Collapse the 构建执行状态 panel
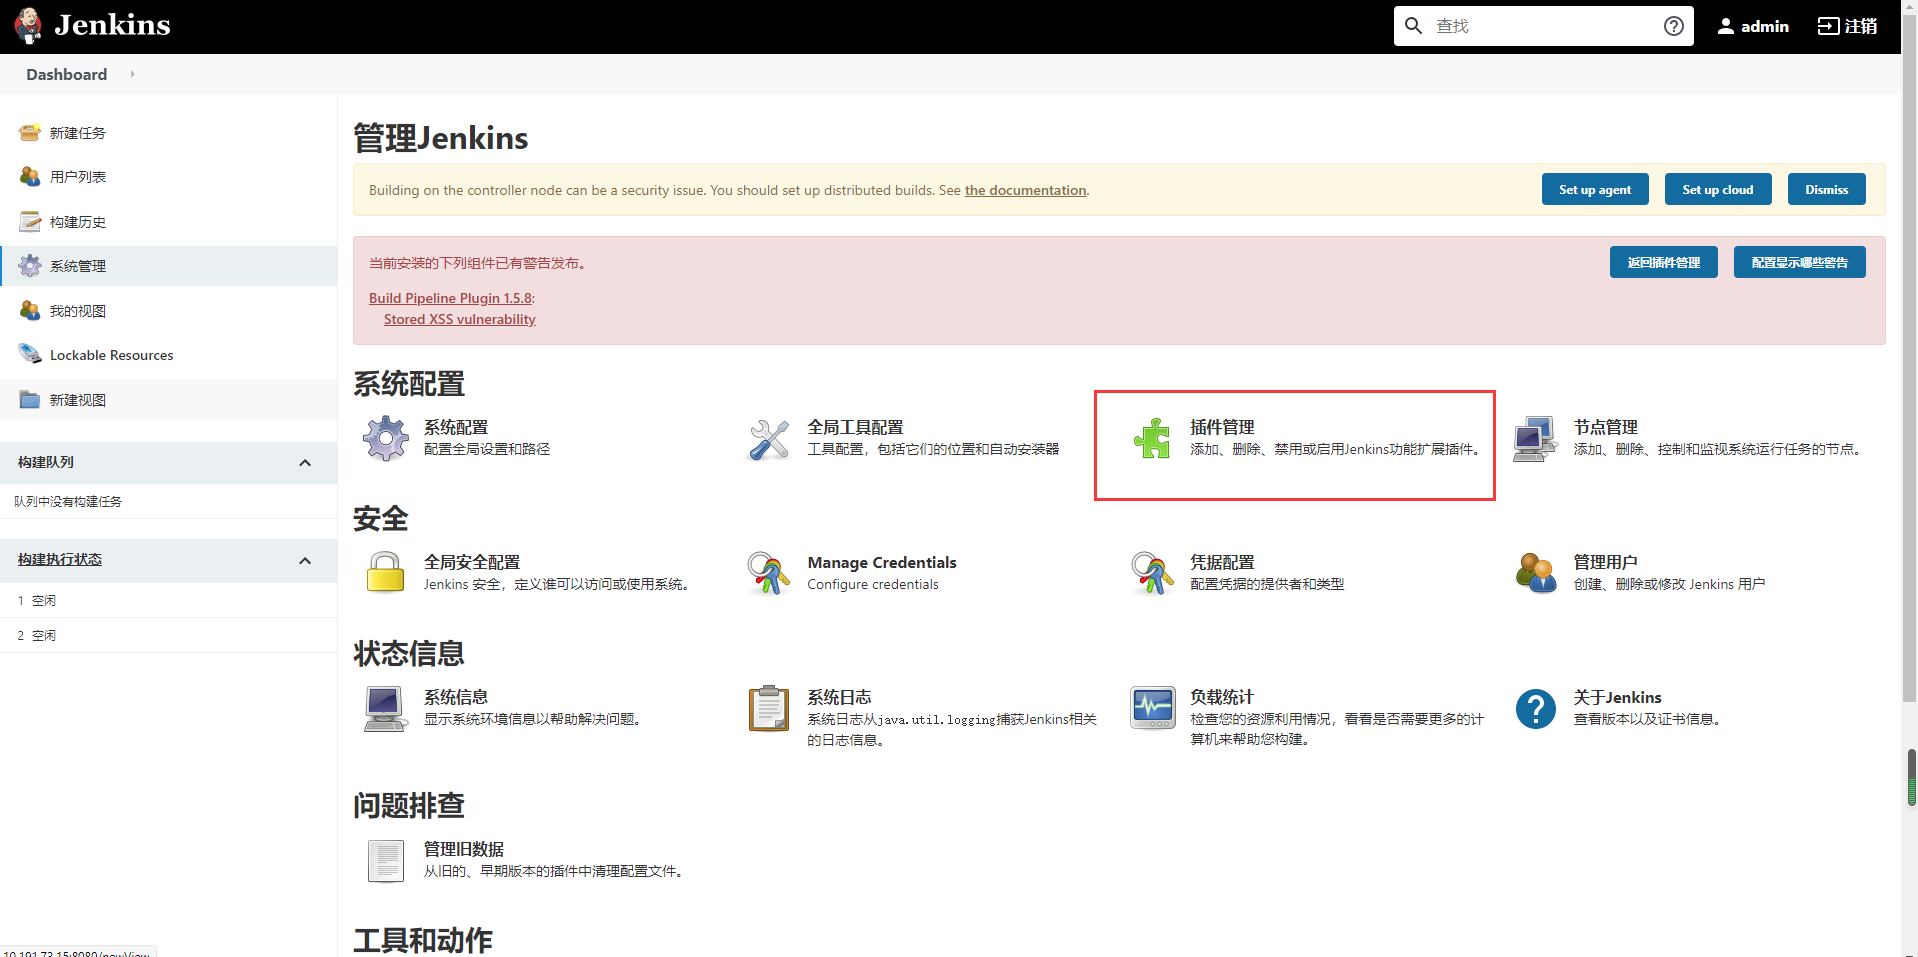This screenshot has height=957, width=1918. (305, 560)
